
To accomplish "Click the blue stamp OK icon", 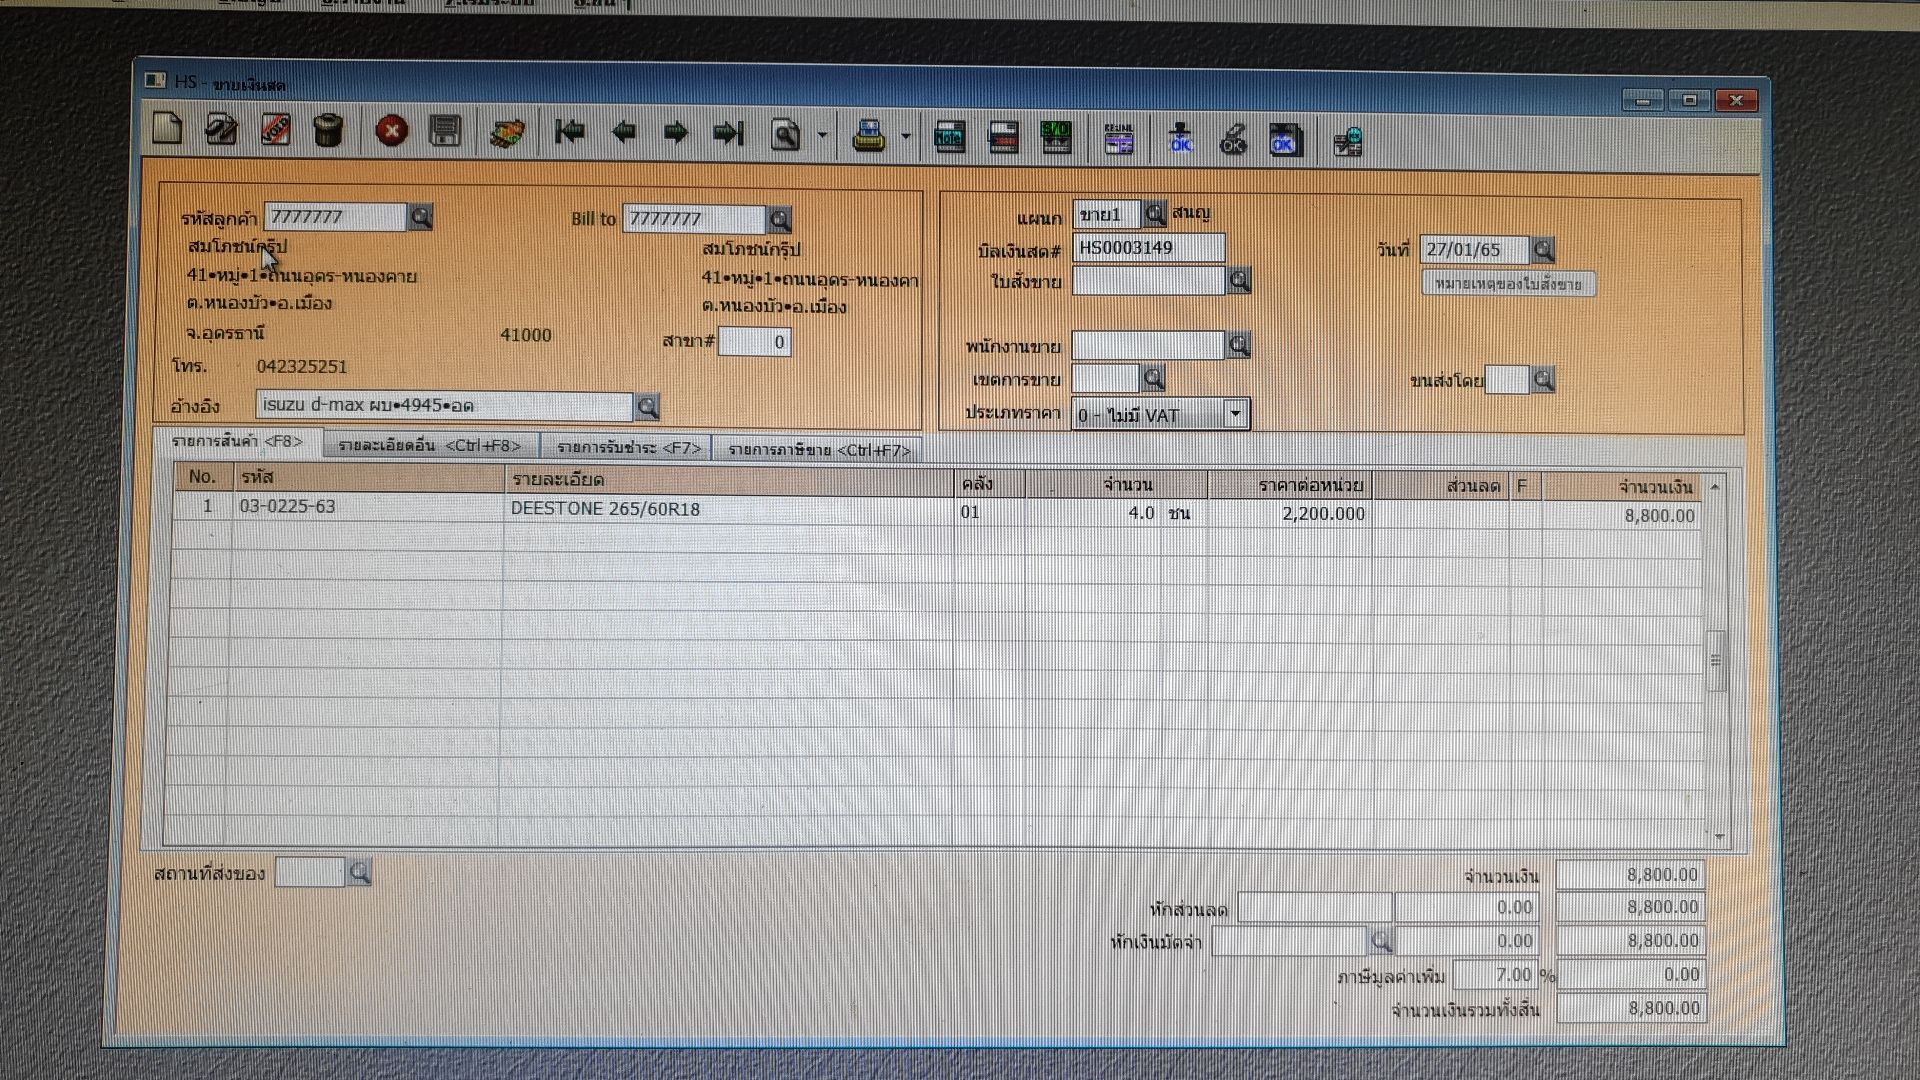I will pyautogui.click(x=1181, y=140).
